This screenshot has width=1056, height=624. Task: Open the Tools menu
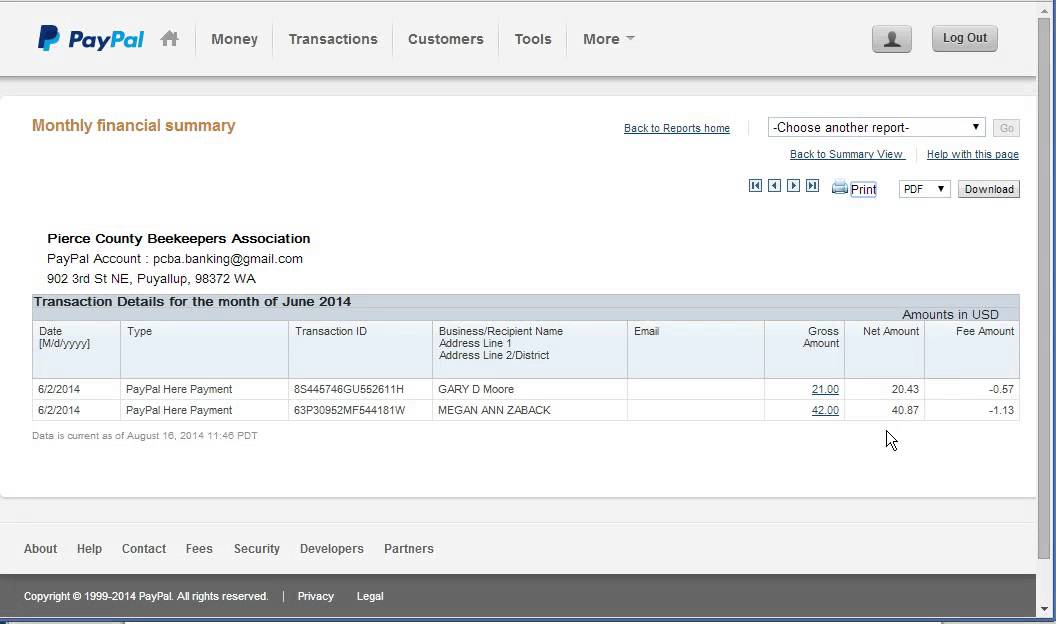[x=533, y=39]
